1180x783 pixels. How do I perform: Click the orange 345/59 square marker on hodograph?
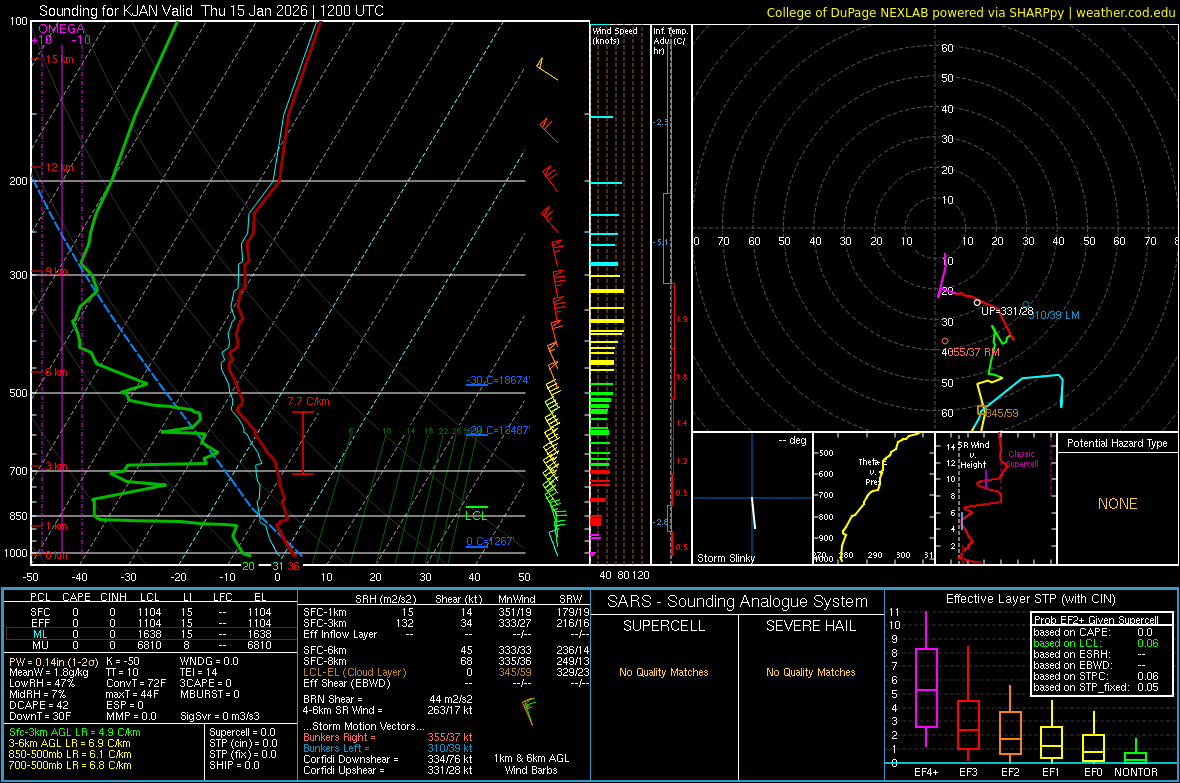981,410
